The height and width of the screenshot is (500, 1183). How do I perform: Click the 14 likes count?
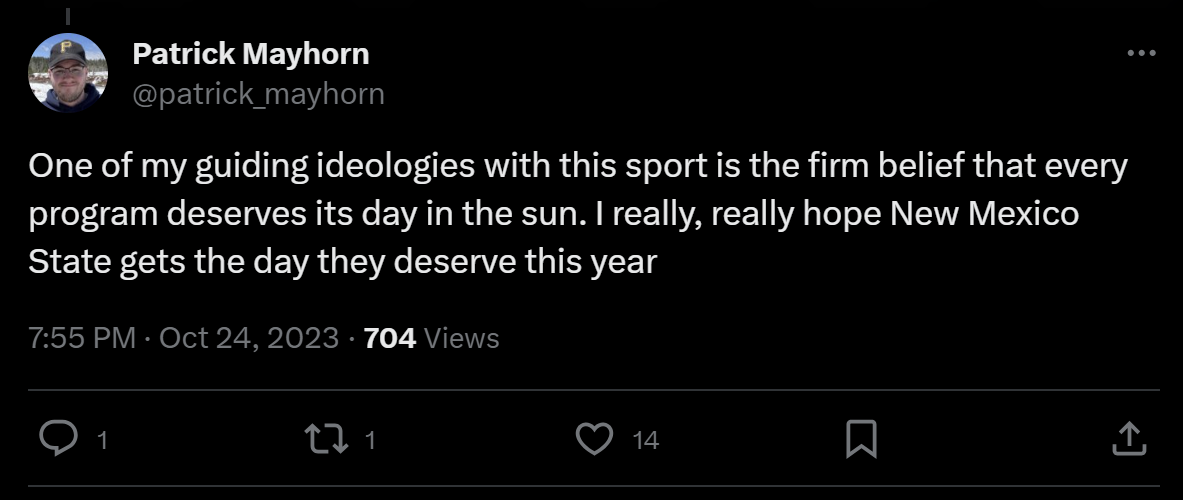[x=646, y=440]
